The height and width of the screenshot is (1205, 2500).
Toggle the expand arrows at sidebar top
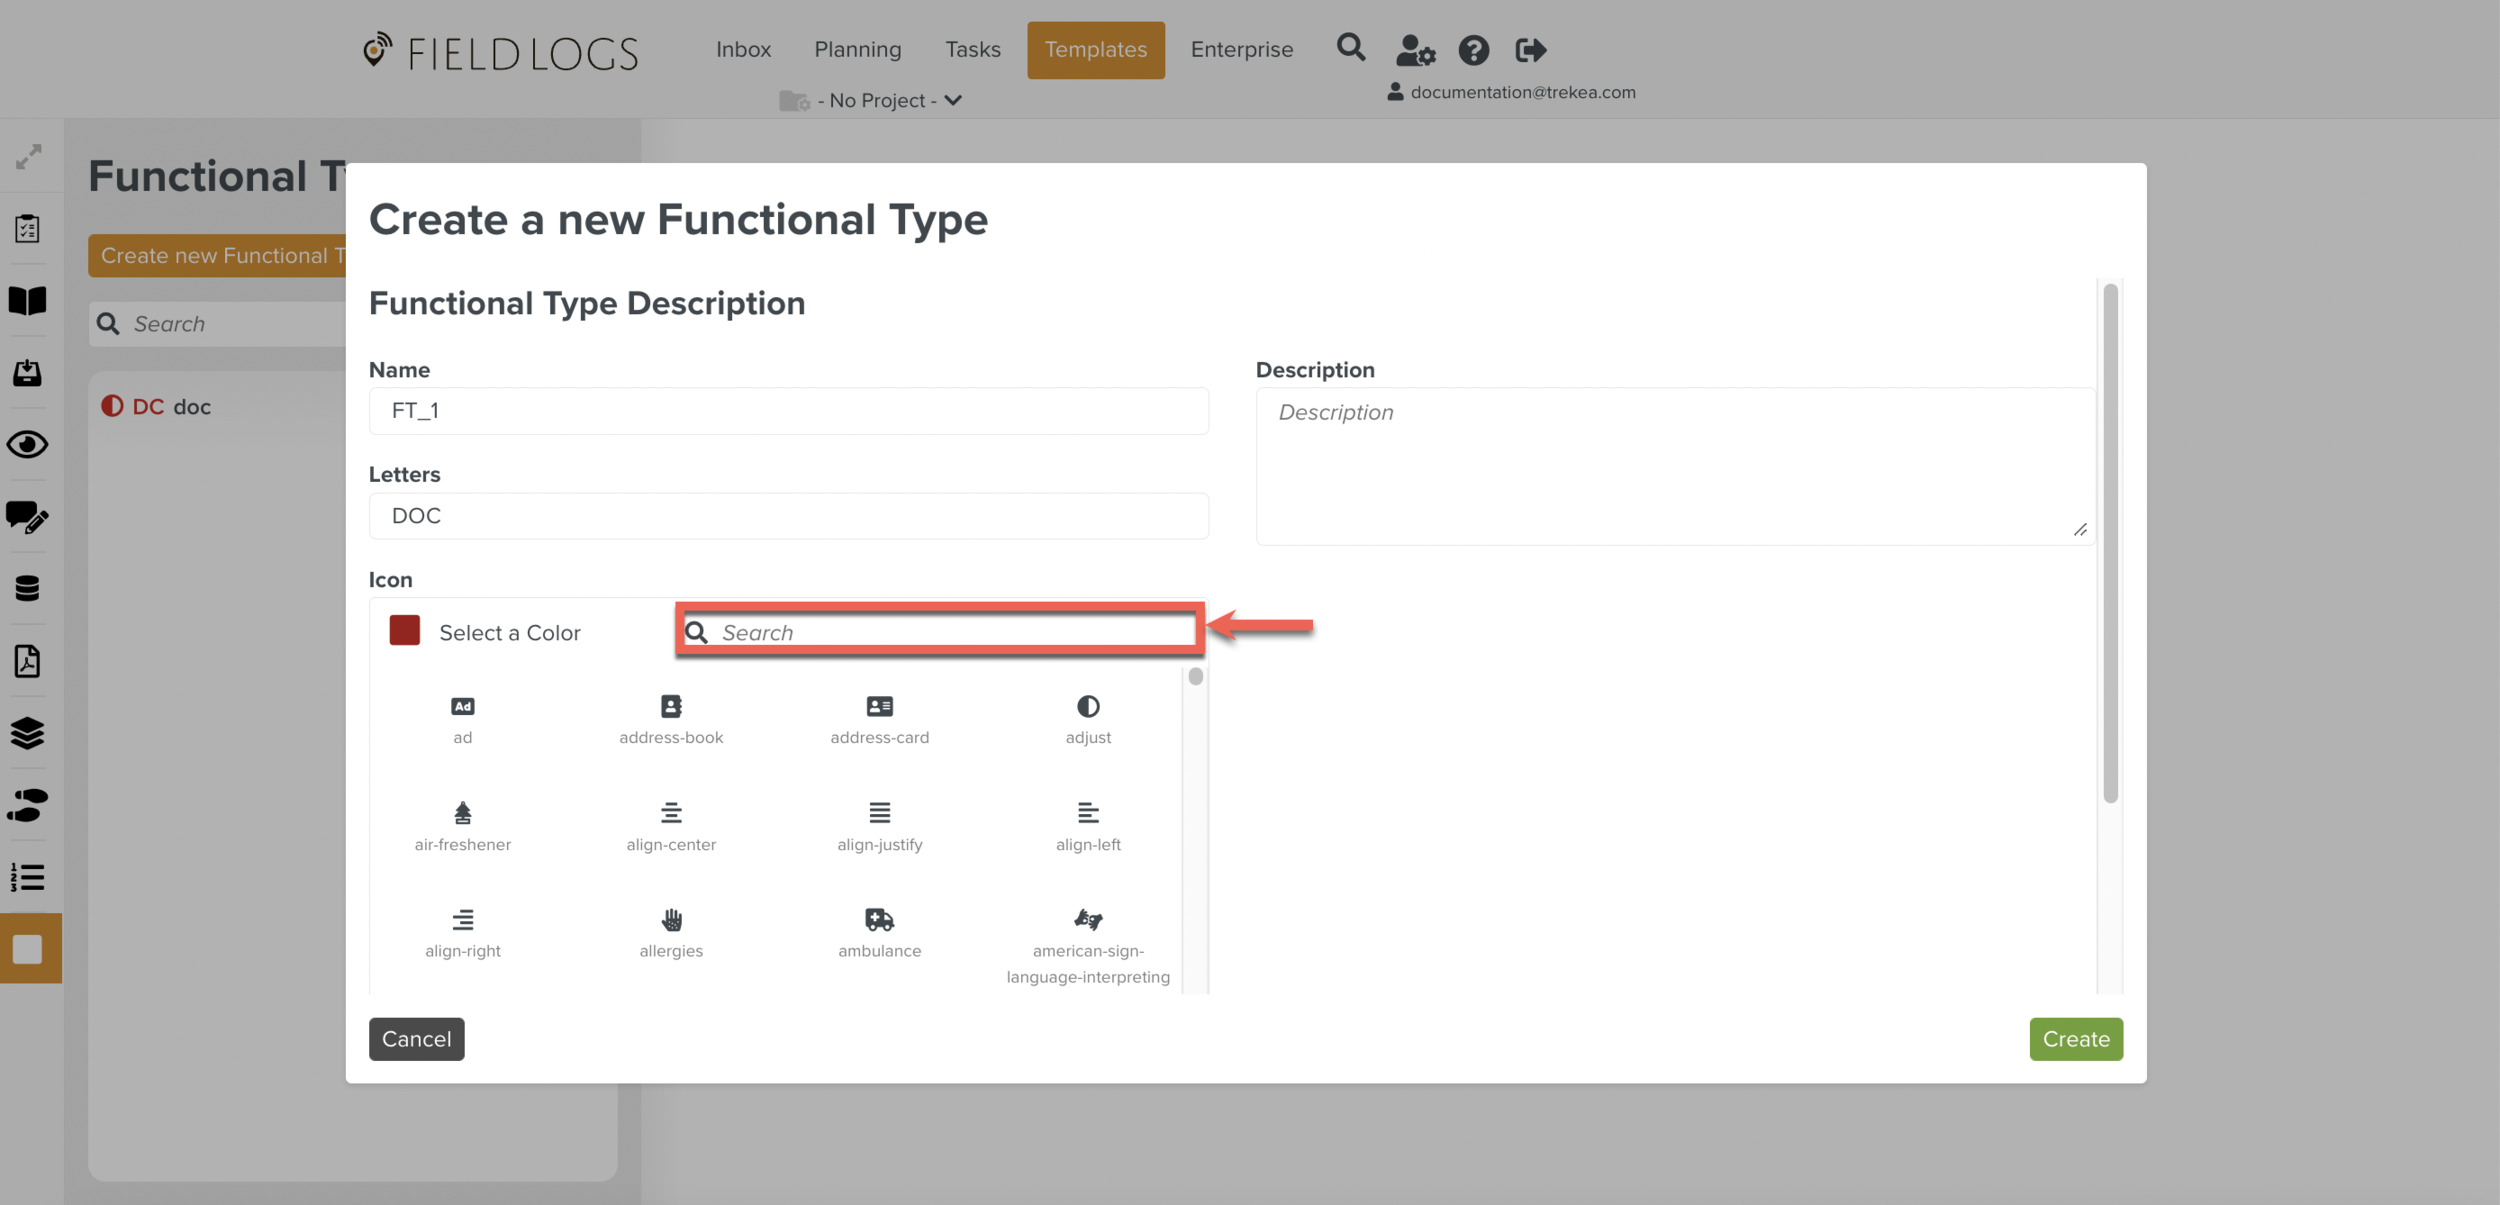click(x=28, y=156)
